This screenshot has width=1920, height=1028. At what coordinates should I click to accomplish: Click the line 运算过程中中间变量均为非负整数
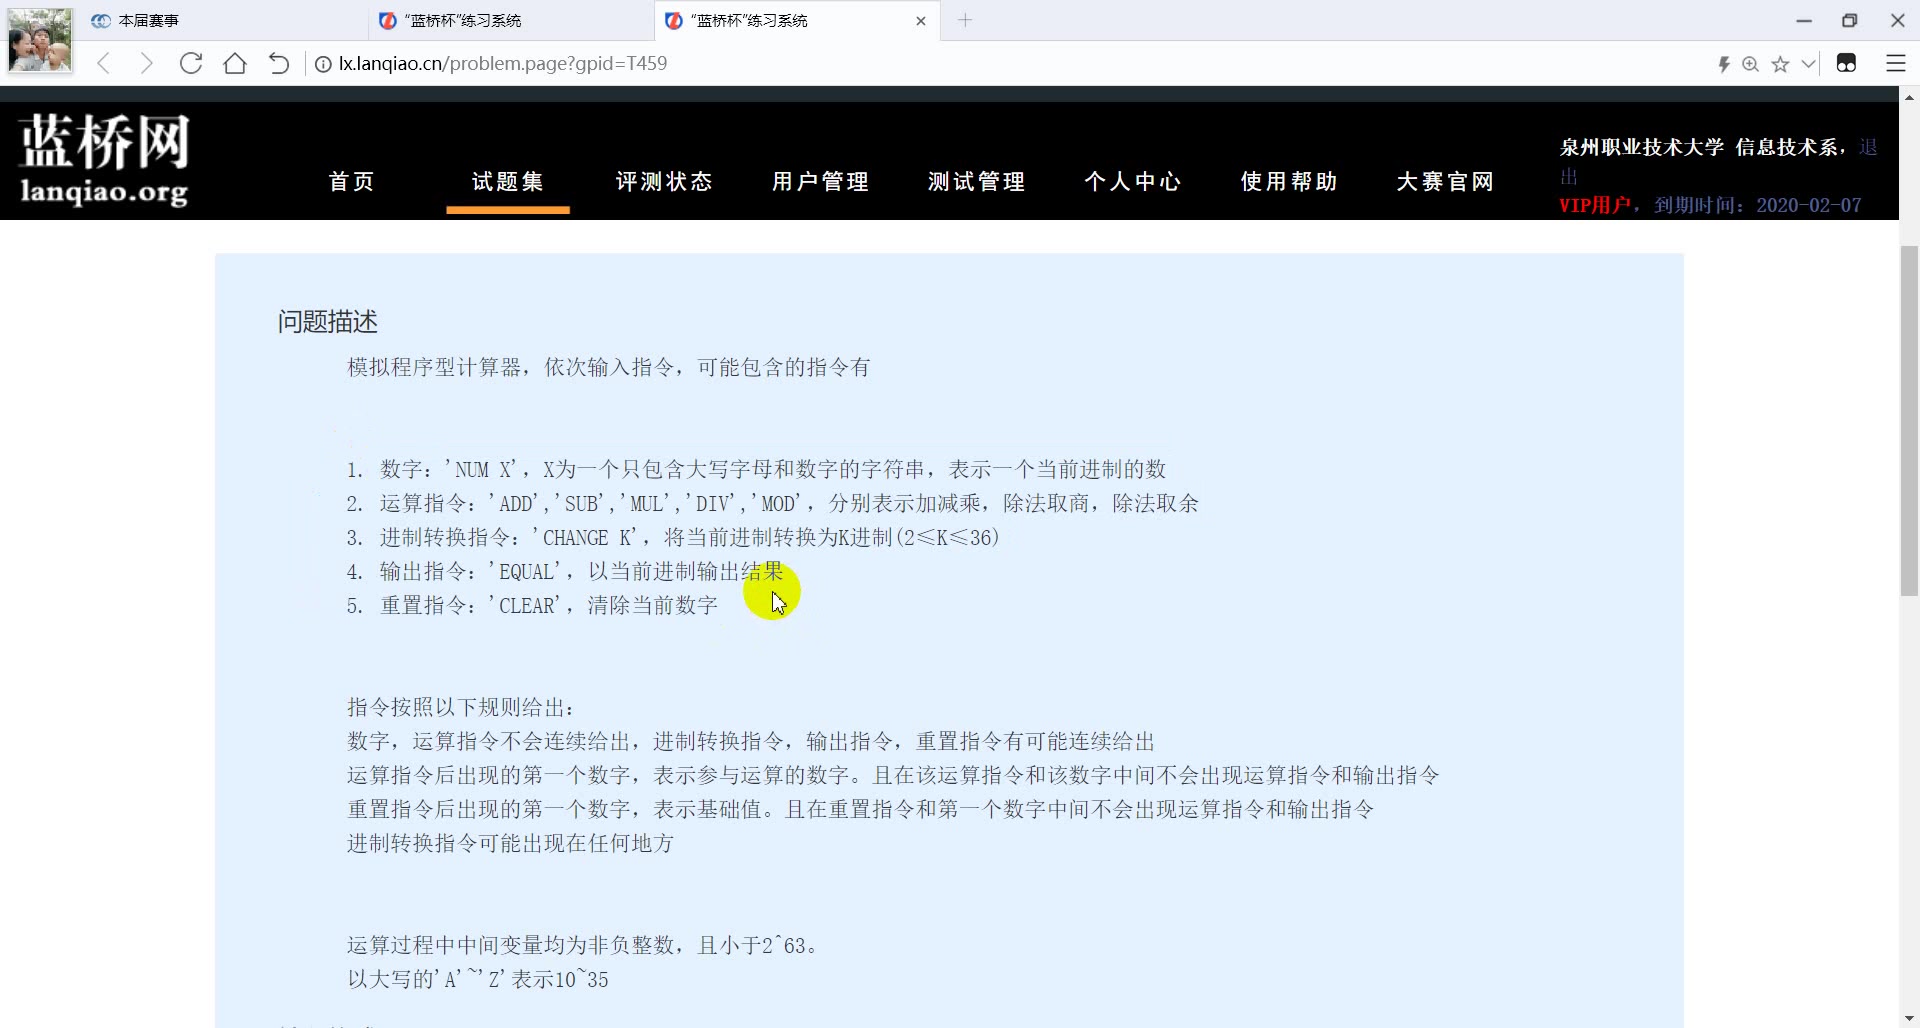584,945
